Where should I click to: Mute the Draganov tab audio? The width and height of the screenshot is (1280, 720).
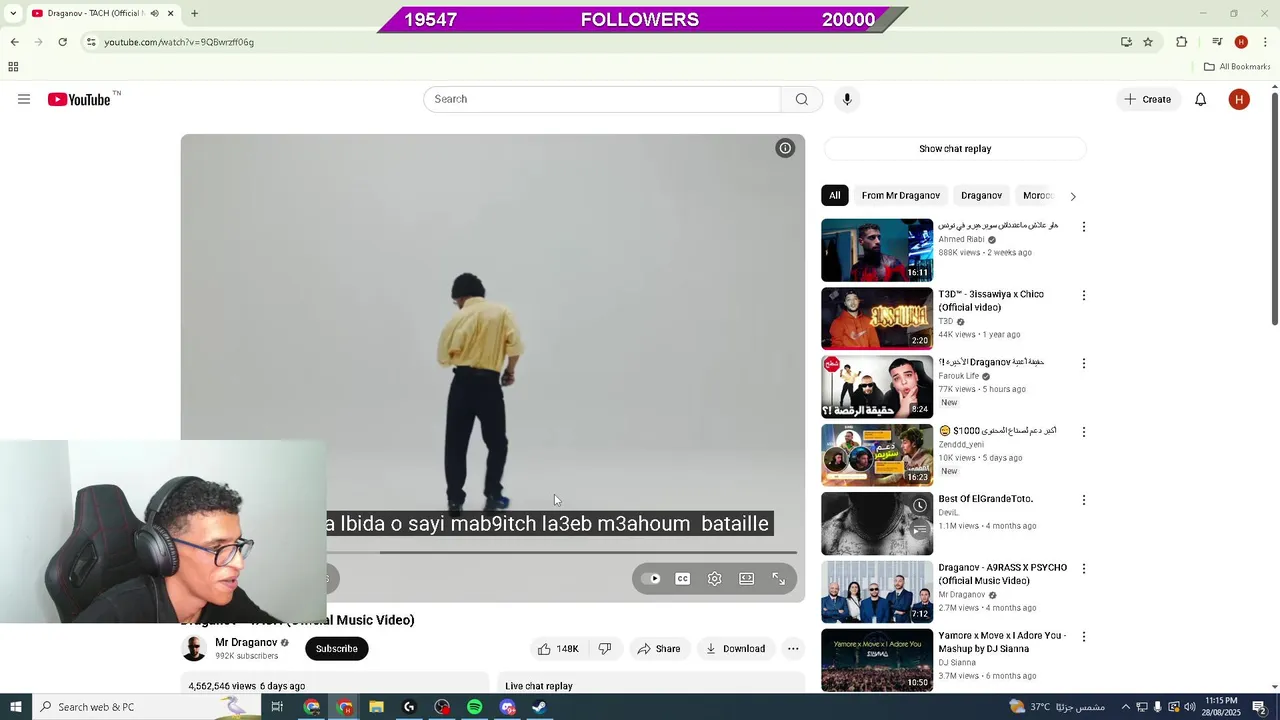[154, 14]
